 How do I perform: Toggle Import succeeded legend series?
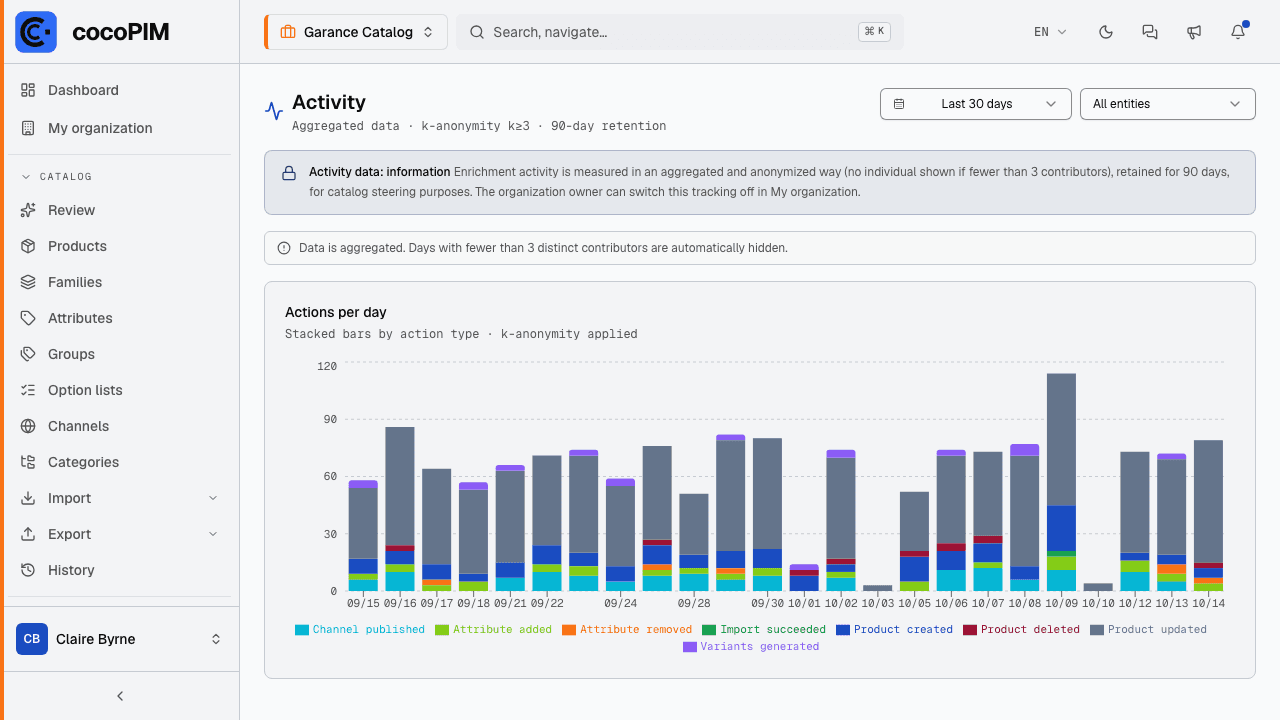point(764,630)
